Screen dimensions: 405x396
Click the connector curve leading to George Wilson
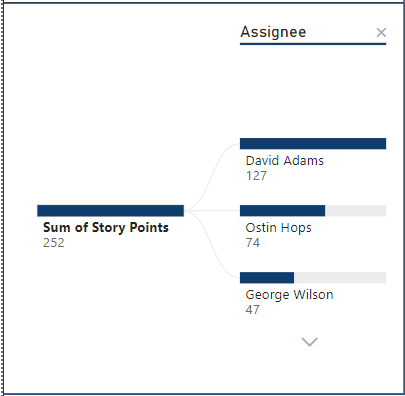213,244
